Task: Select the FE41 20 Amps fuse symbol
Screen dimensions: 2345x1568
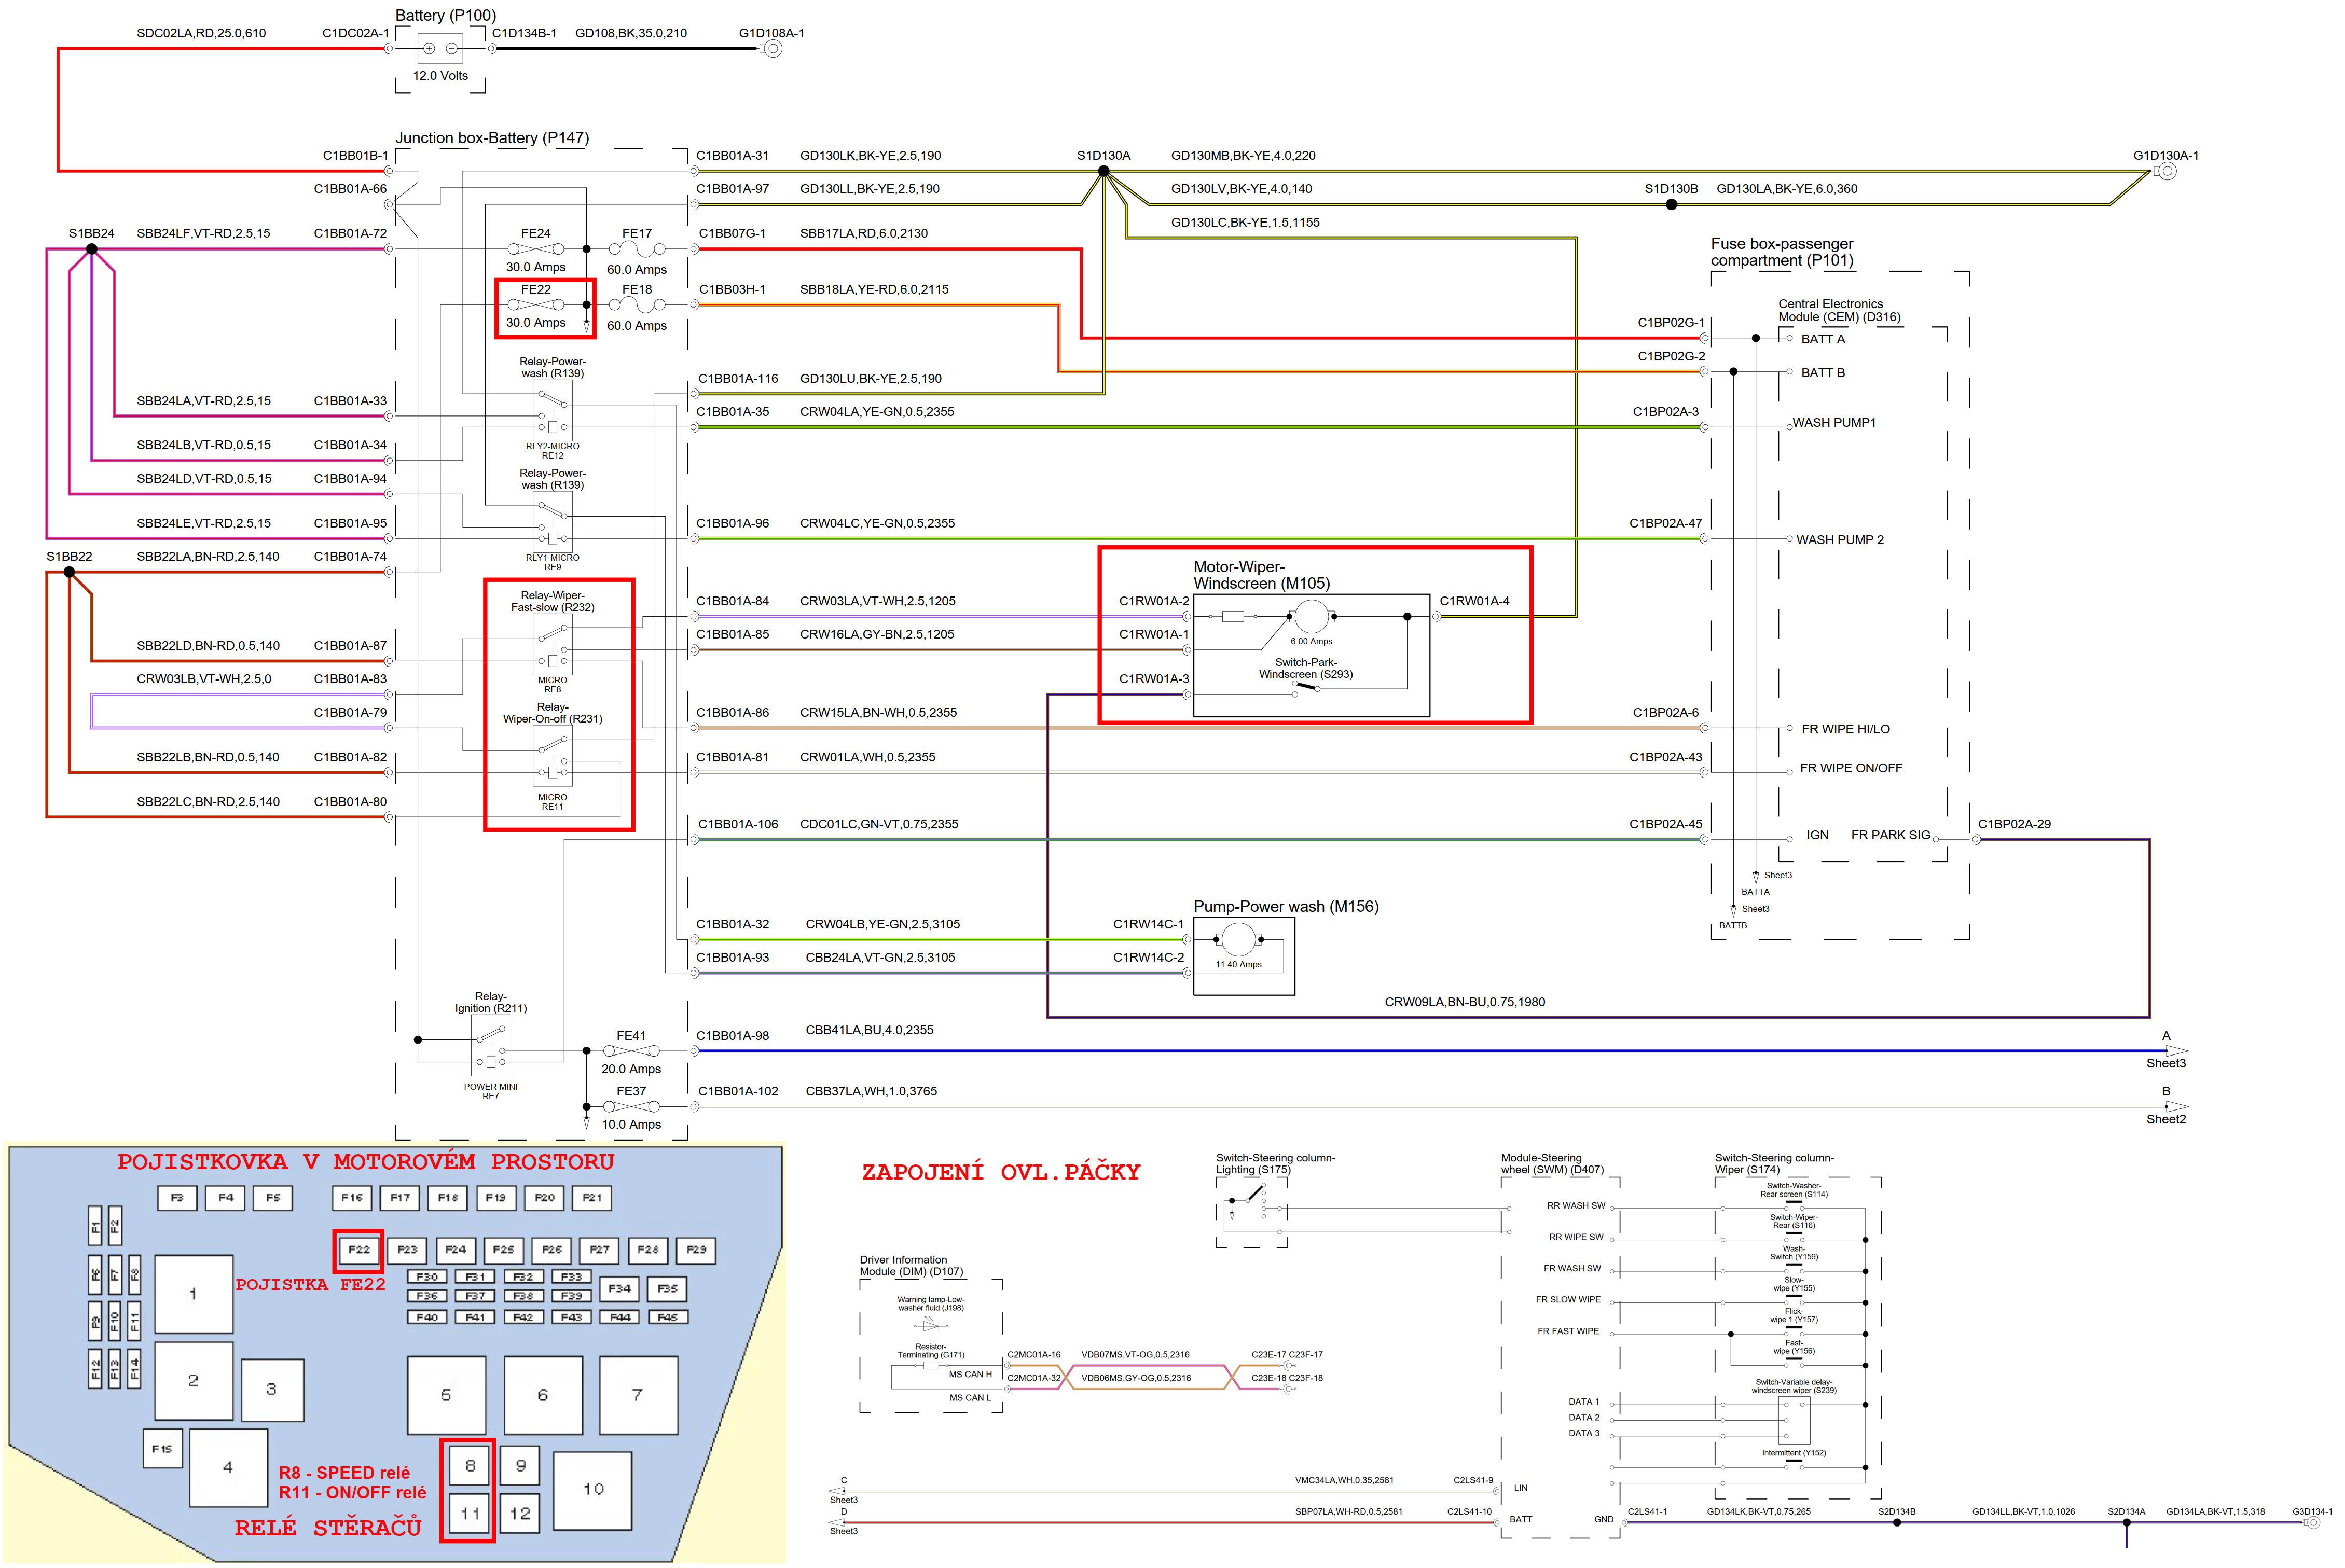Action: (x=631, y=1051)
